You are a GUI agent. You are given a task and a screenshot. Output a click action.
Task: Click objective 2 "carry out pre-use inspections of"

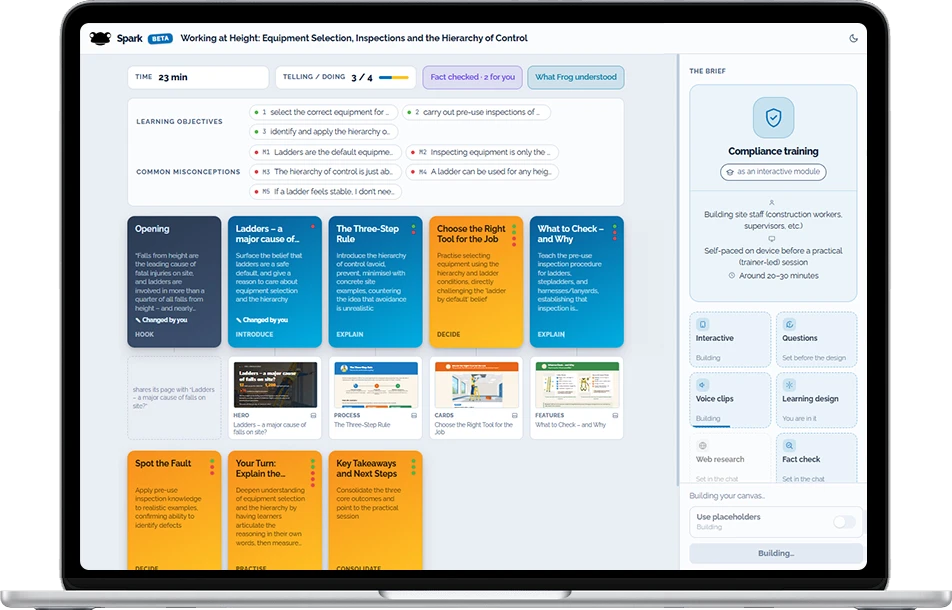click(x=477, y=112)
